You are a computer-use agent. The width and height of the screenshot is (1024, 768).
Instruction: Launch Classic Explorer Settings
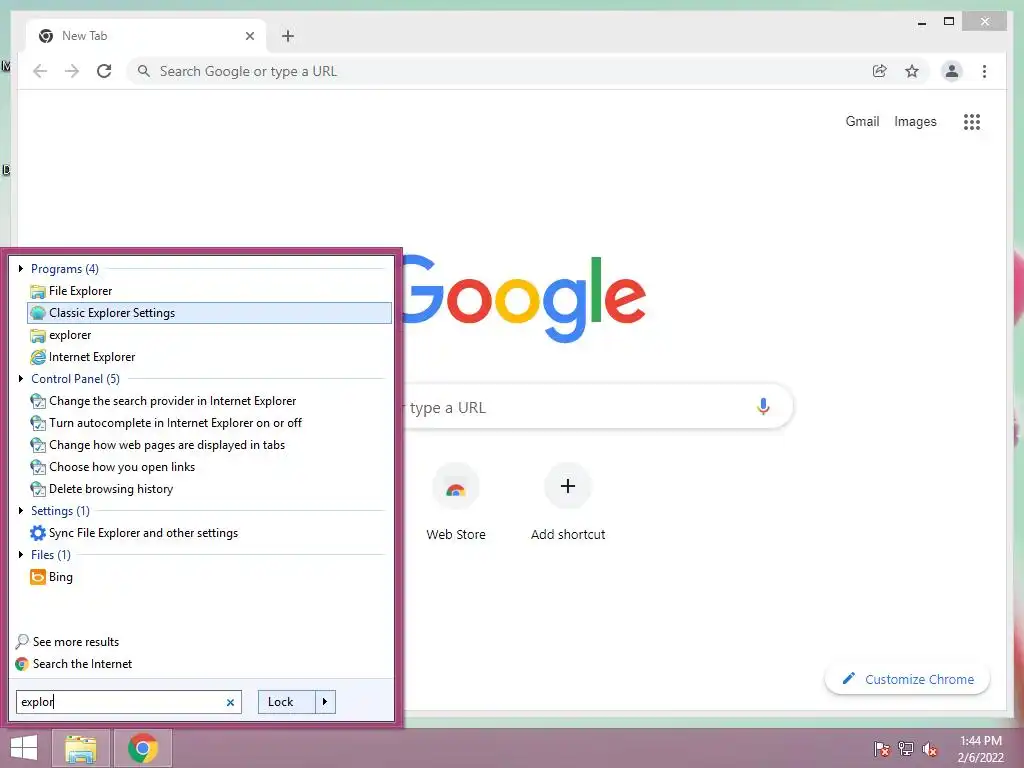coord(209,313)
